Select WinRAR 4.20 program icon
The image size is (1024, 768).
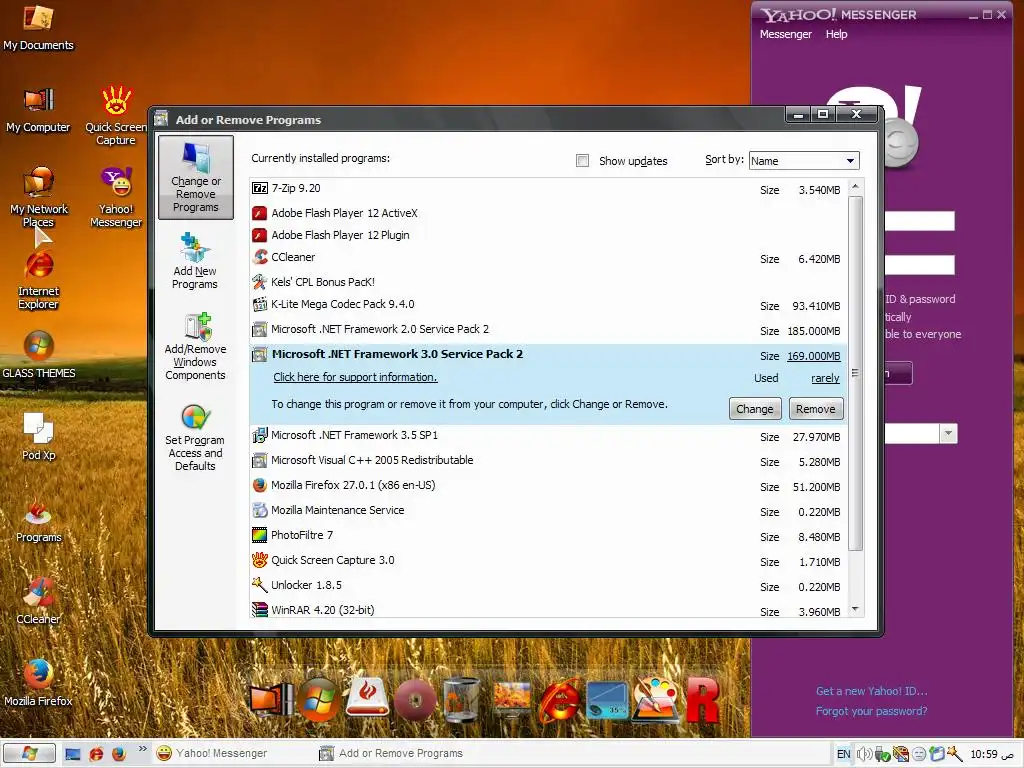260,610
